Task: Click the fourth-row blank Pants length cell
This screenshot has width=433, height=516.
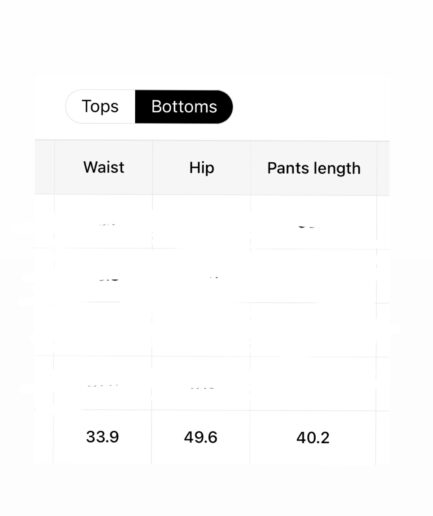Action: pos(314,384)
